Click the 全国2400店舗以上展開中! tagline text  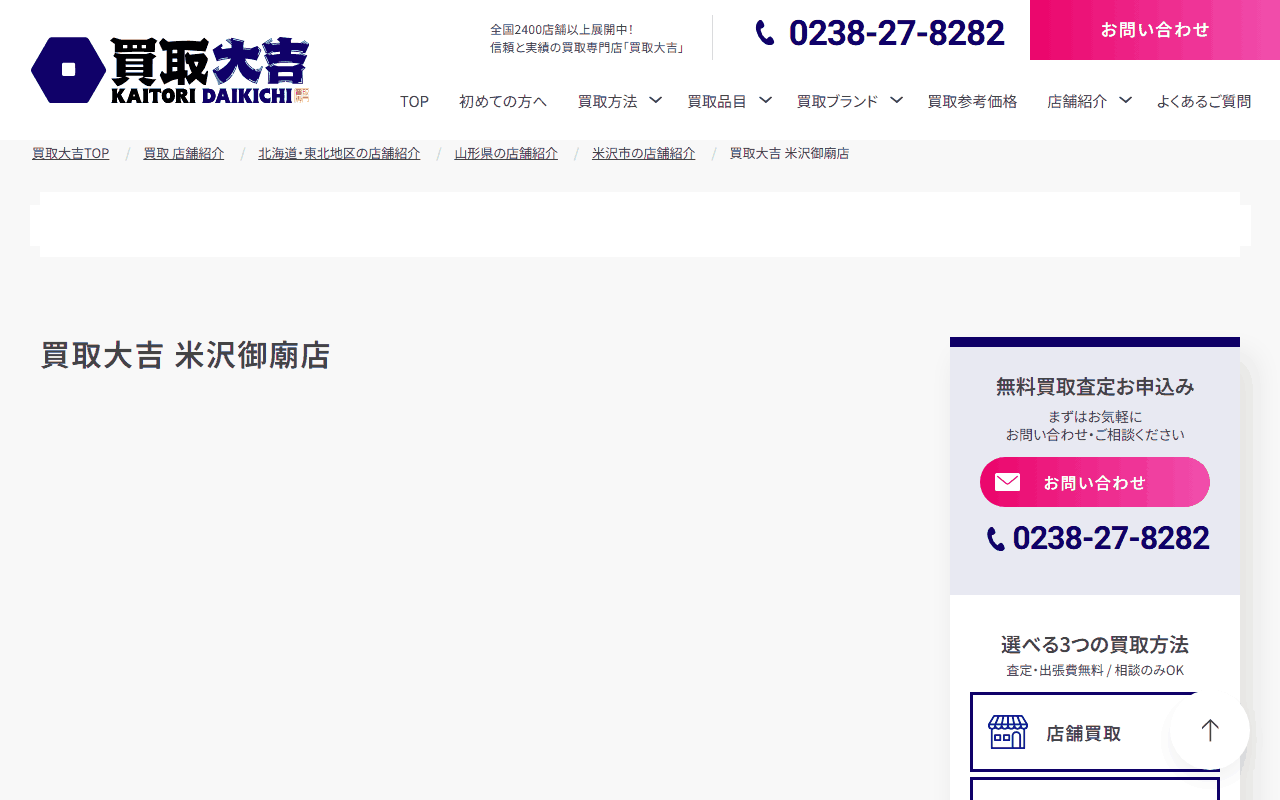561,30
